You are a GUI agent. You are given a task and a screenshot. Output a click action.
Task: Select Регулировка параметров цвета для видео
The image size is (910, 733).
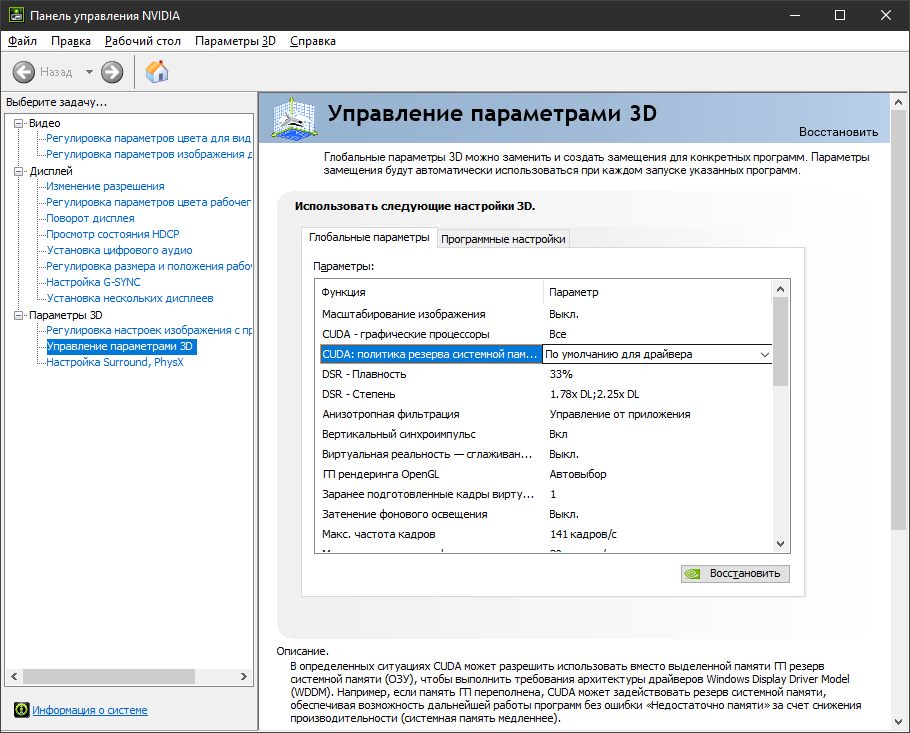[x=149, y=138]
